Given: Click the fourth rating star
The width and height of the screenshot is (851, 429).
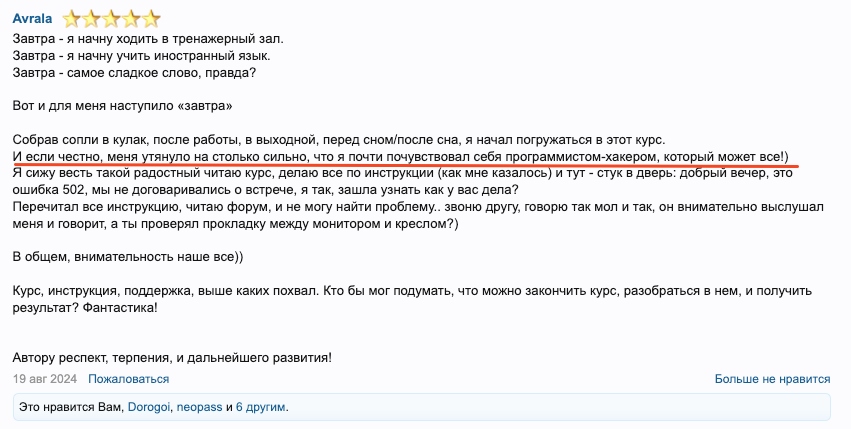Looking at the screenshot, I should pyautogui.click(x=131, y=20).
